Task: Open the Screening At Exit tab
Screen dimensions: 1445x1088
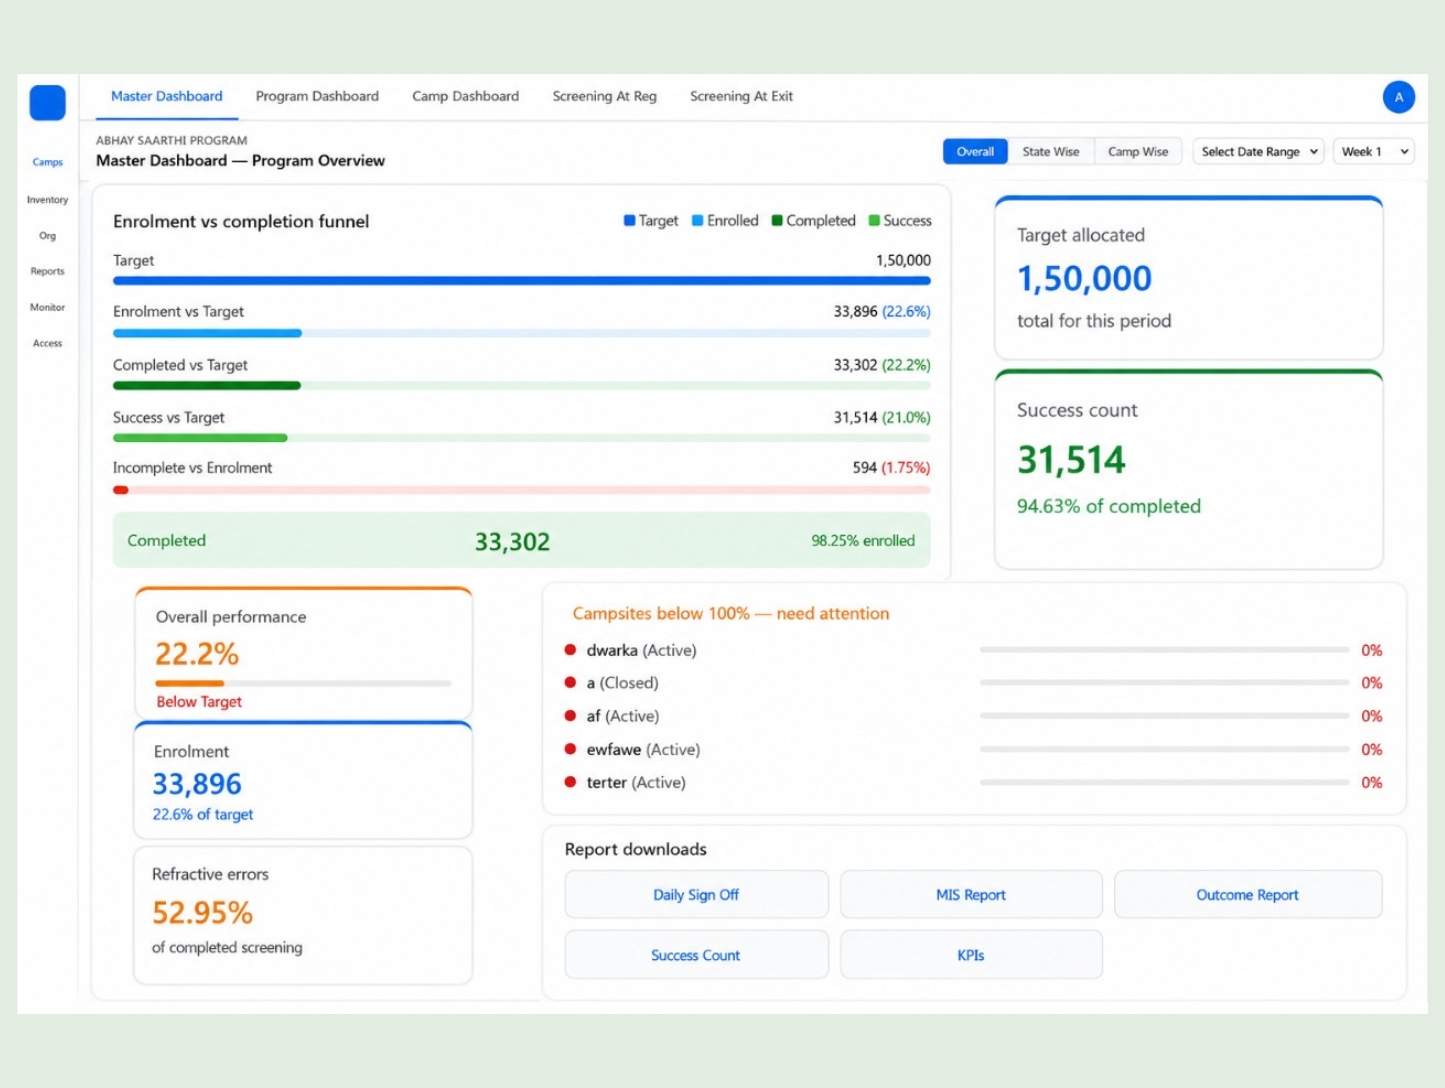Action: point(741,97)
